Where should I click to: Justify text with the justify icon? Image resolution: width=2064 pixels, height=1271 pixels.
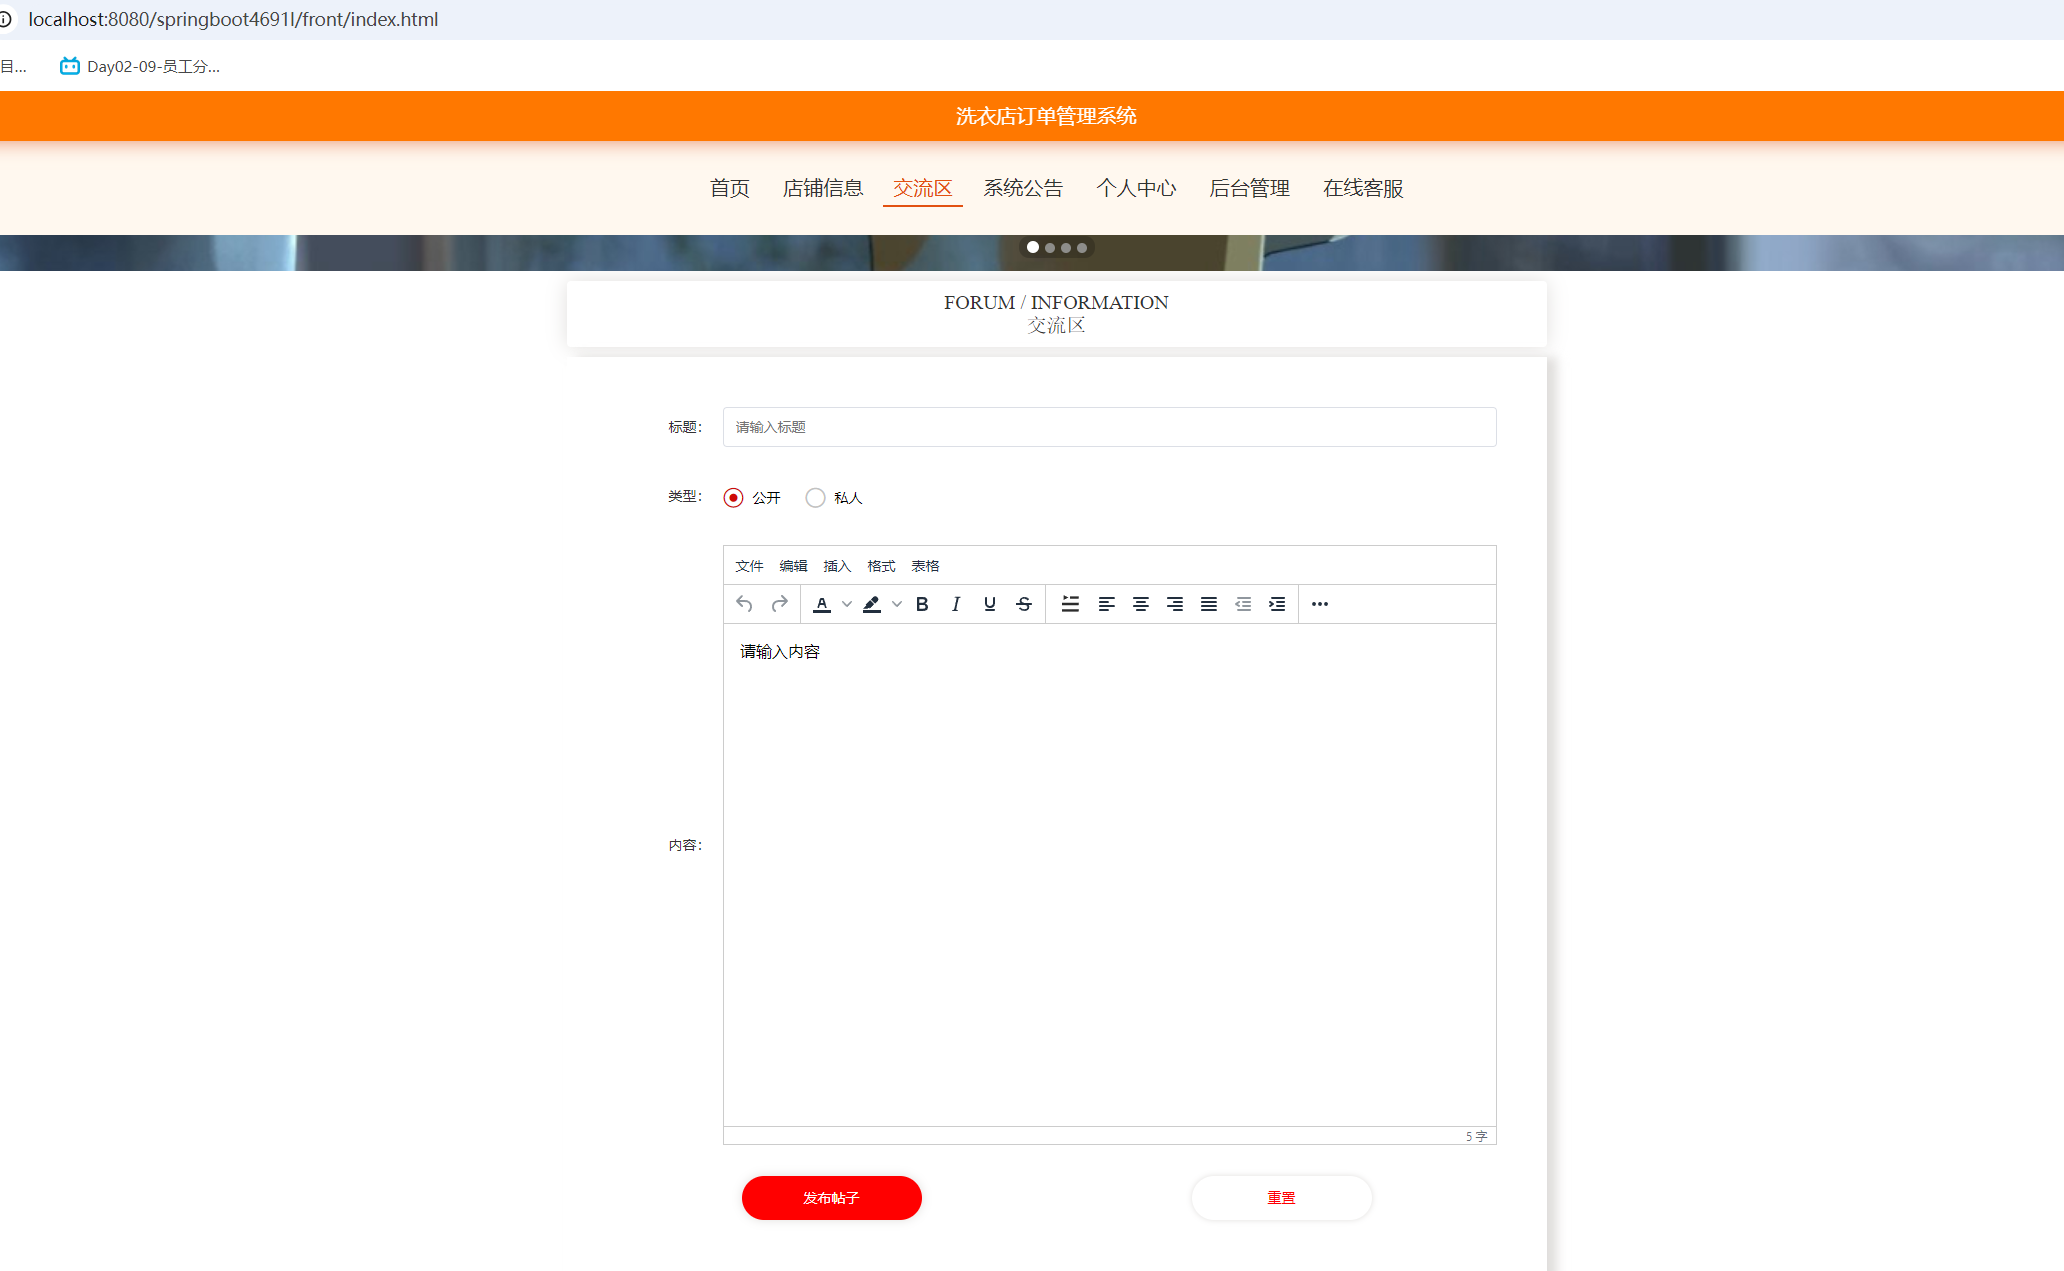point(1208,604)
